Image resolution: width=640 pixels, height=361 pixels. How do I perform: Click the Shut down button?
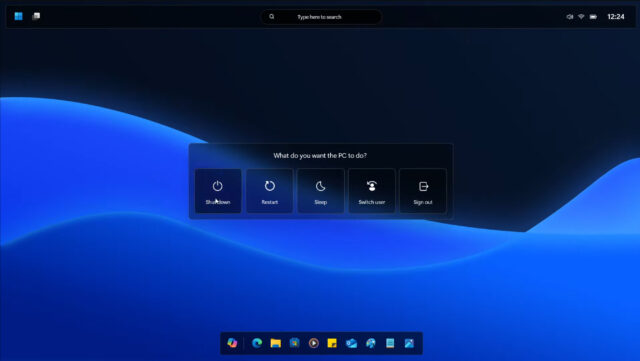point(218,191)
